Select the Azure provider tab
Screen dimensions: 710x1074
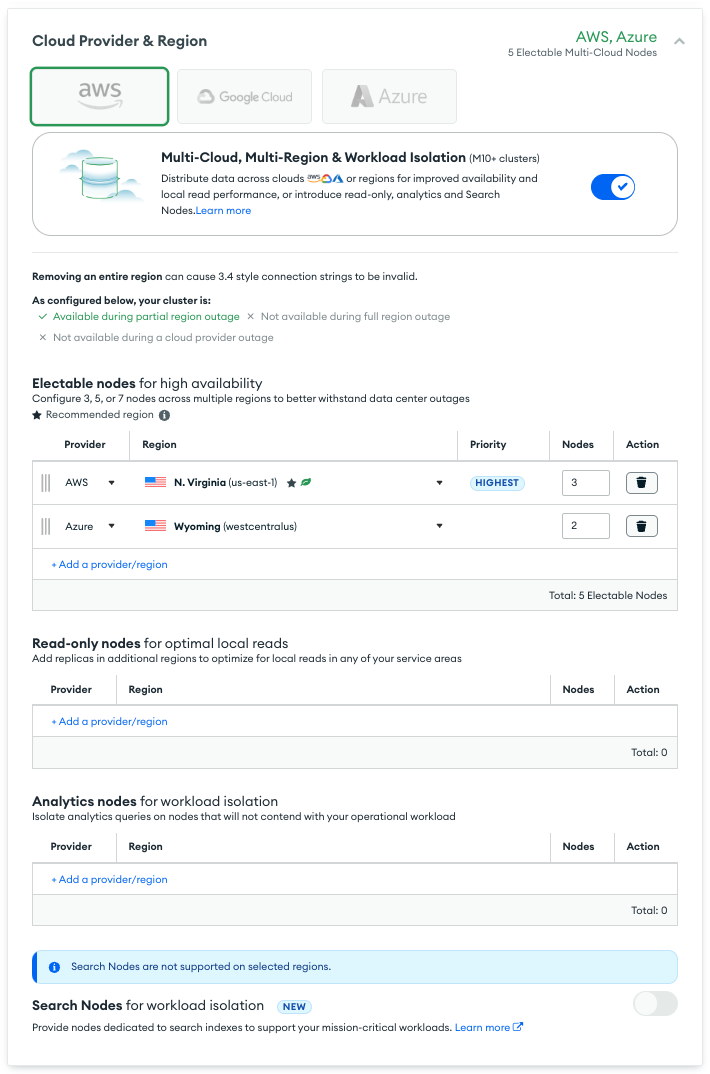pos(389,97)
